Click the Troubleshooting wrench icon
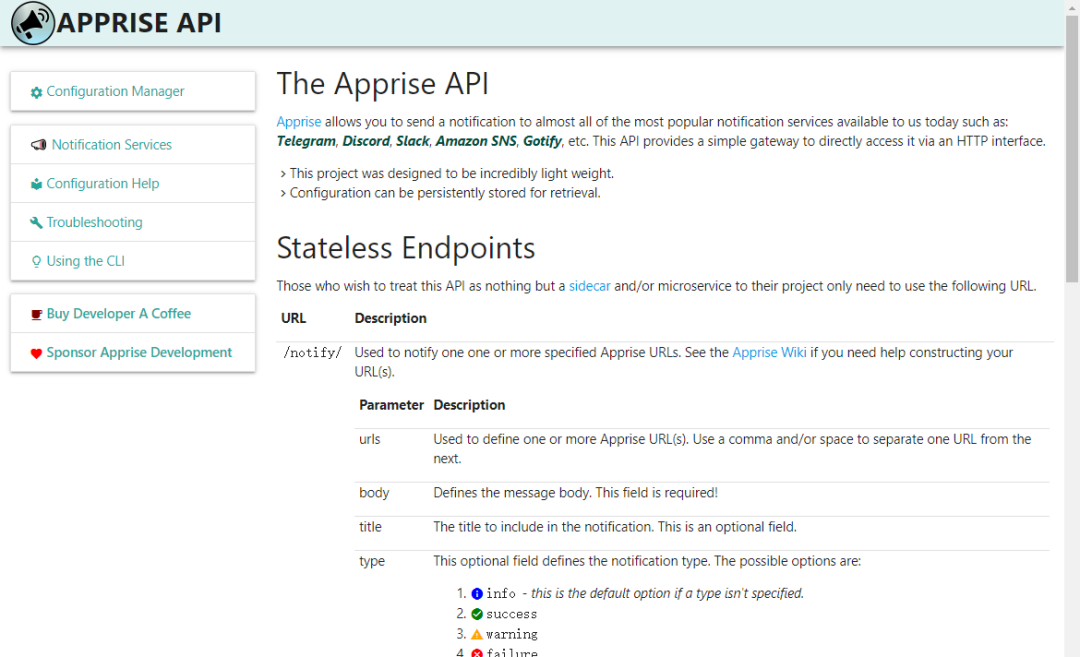This screenshot has width=1080, height=657. click(37, 223)
